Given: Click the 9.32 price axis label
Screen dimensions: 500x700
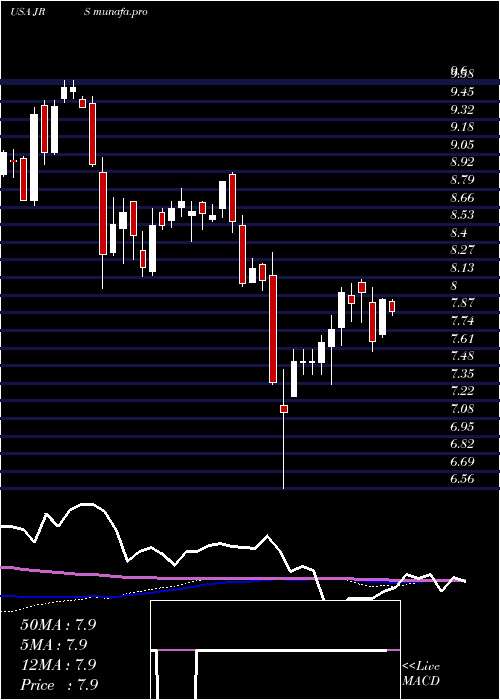Looking at the screenshot, I should (x=462, y=110).
